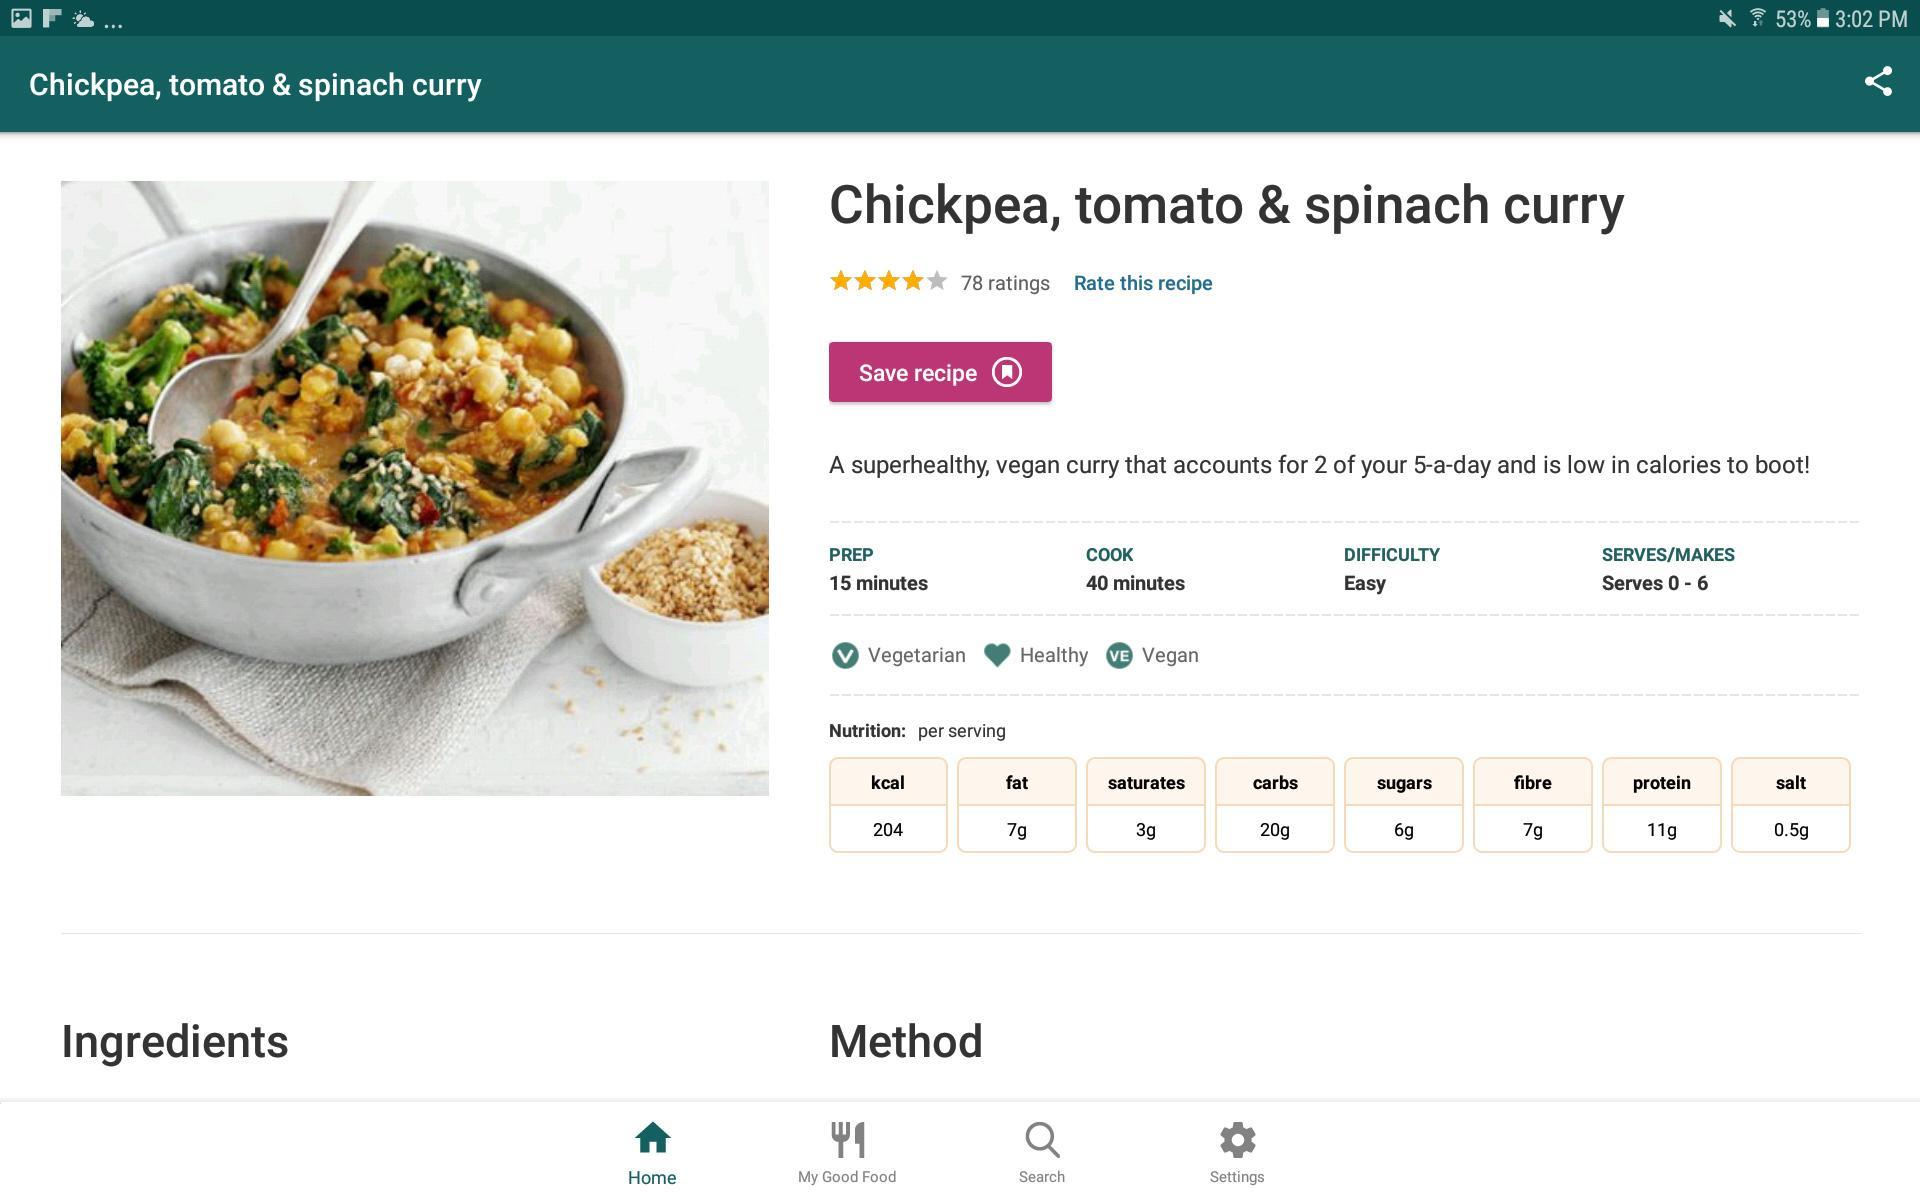Tap the Vegan VE badge icon
This screenshot has height=1200, width=1920.
1119,656
